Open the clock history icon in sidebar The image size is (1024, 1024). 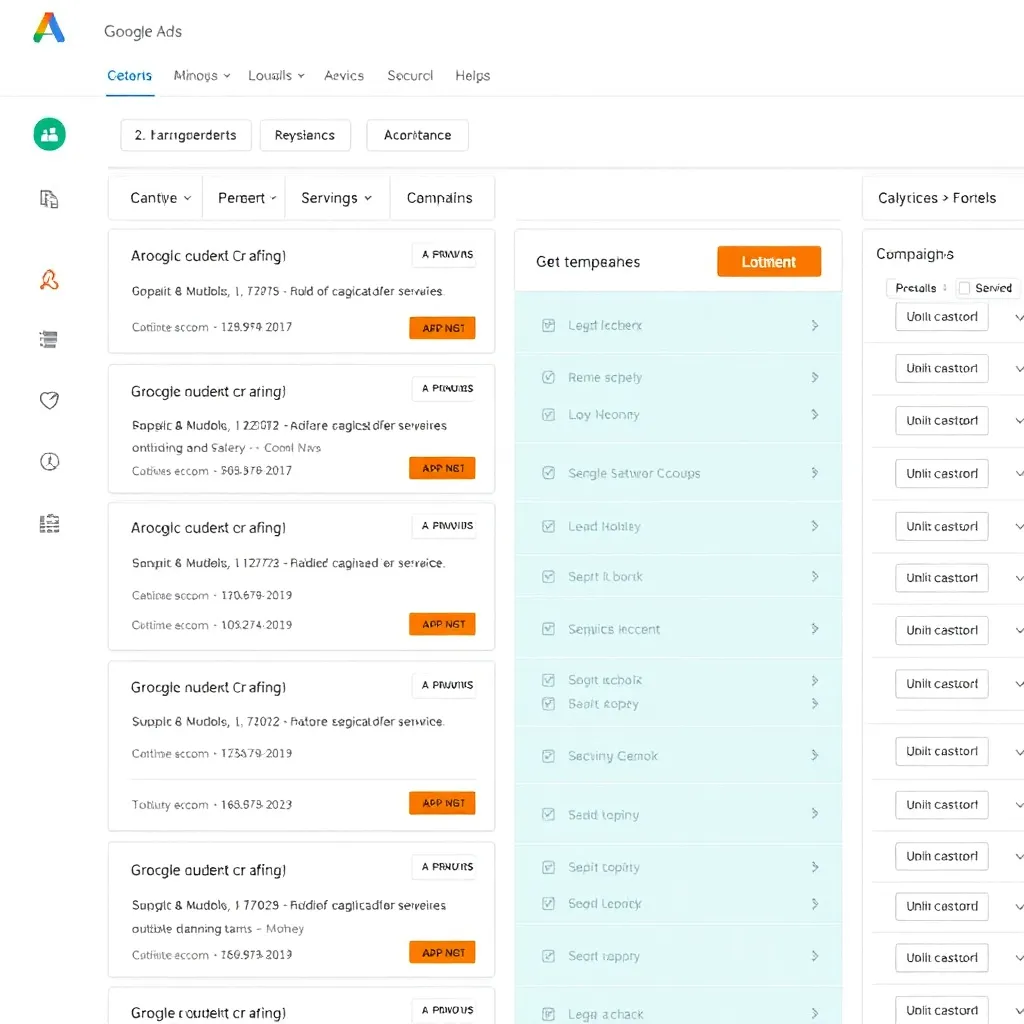coord(48,461)
